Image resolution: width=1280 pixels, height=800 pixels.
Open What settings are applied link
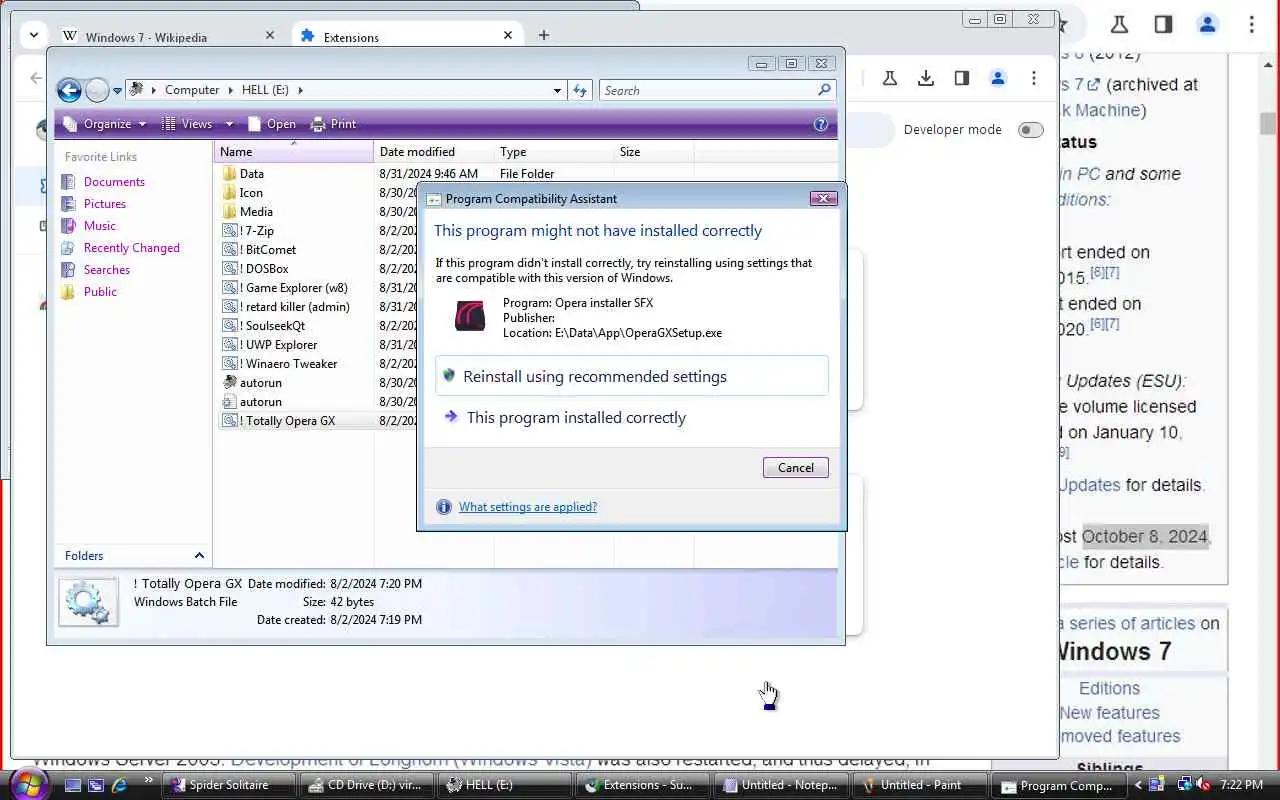528,507
